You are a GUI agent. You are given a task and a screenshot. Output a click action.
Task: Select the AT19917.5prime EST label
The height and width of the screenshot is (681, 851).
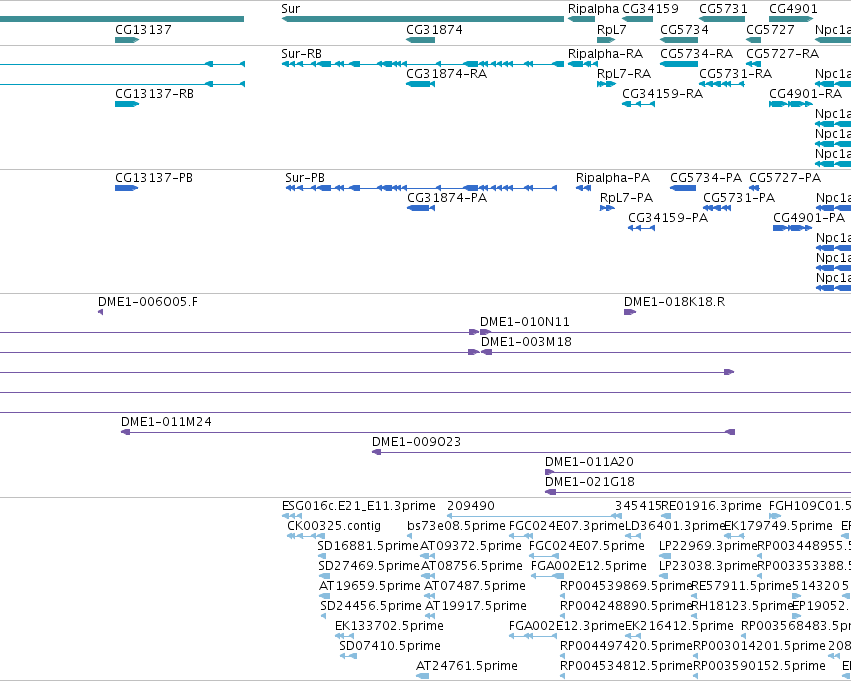476,606
